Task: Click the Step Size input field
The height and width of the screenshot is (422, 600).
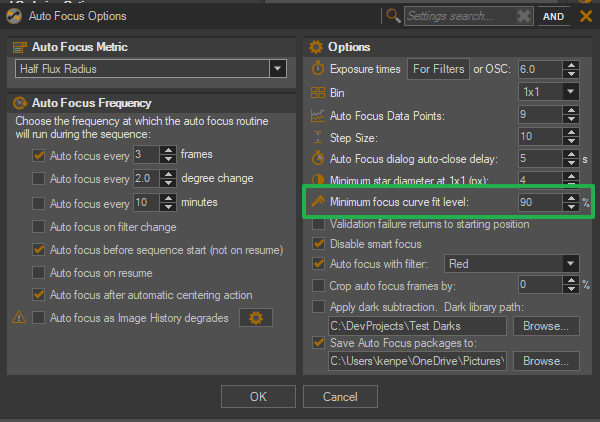Action: pos(538,136)
